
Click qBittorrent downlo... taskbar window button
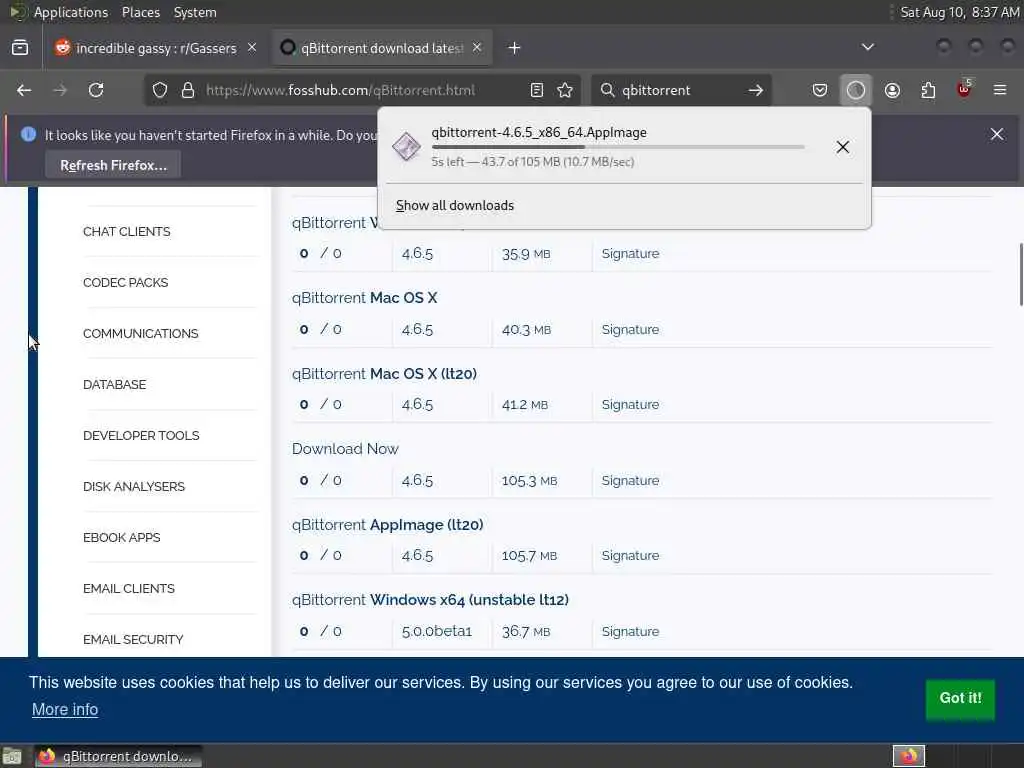point(118,756)
